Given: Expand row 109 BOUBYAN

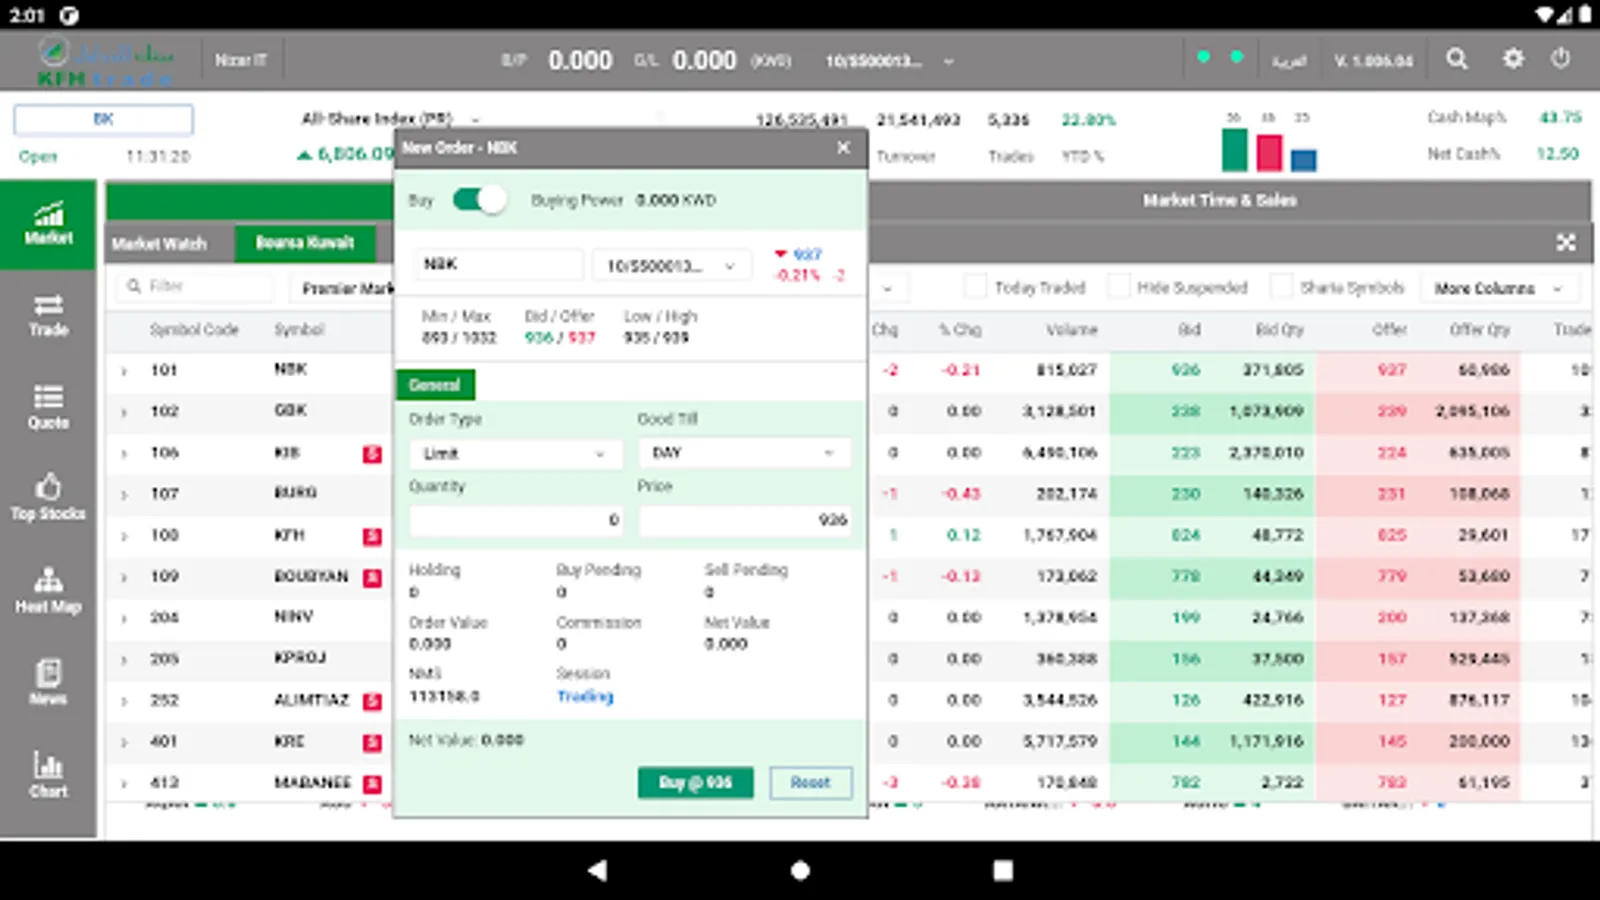Looking at the screenshot, I should pyautogui.click(x=124, y=577).
